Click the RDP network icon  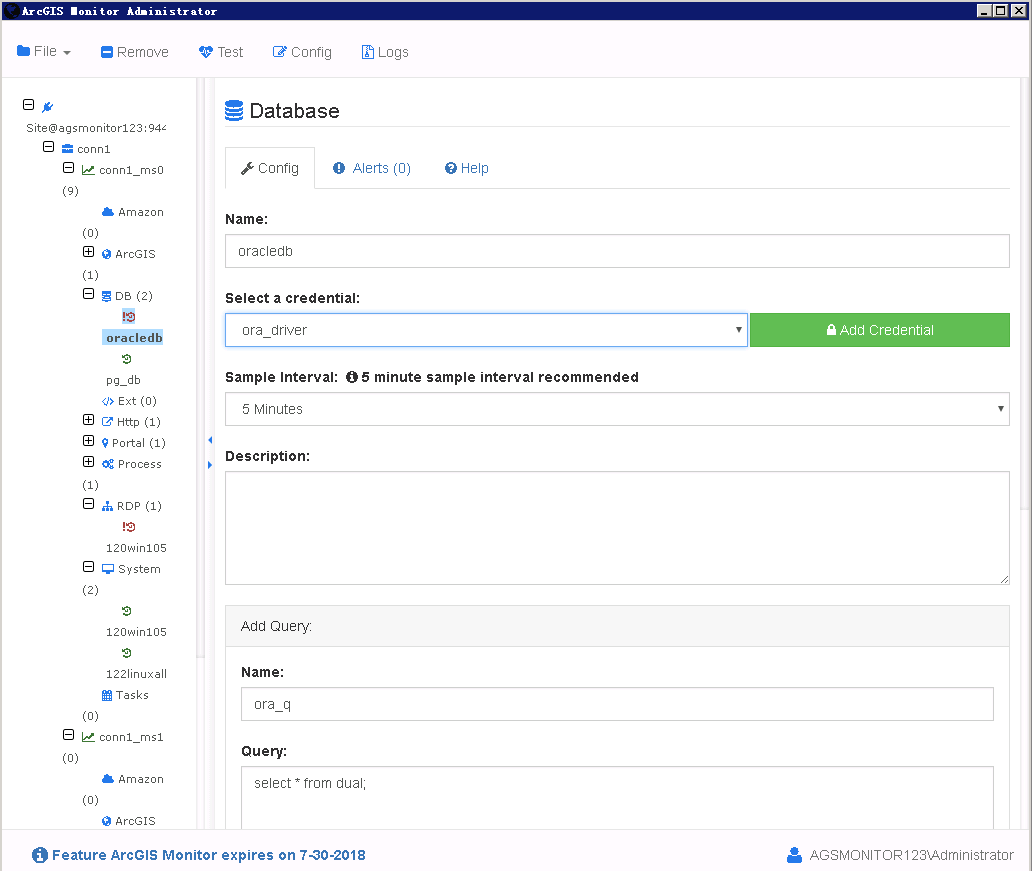(107, 506)
